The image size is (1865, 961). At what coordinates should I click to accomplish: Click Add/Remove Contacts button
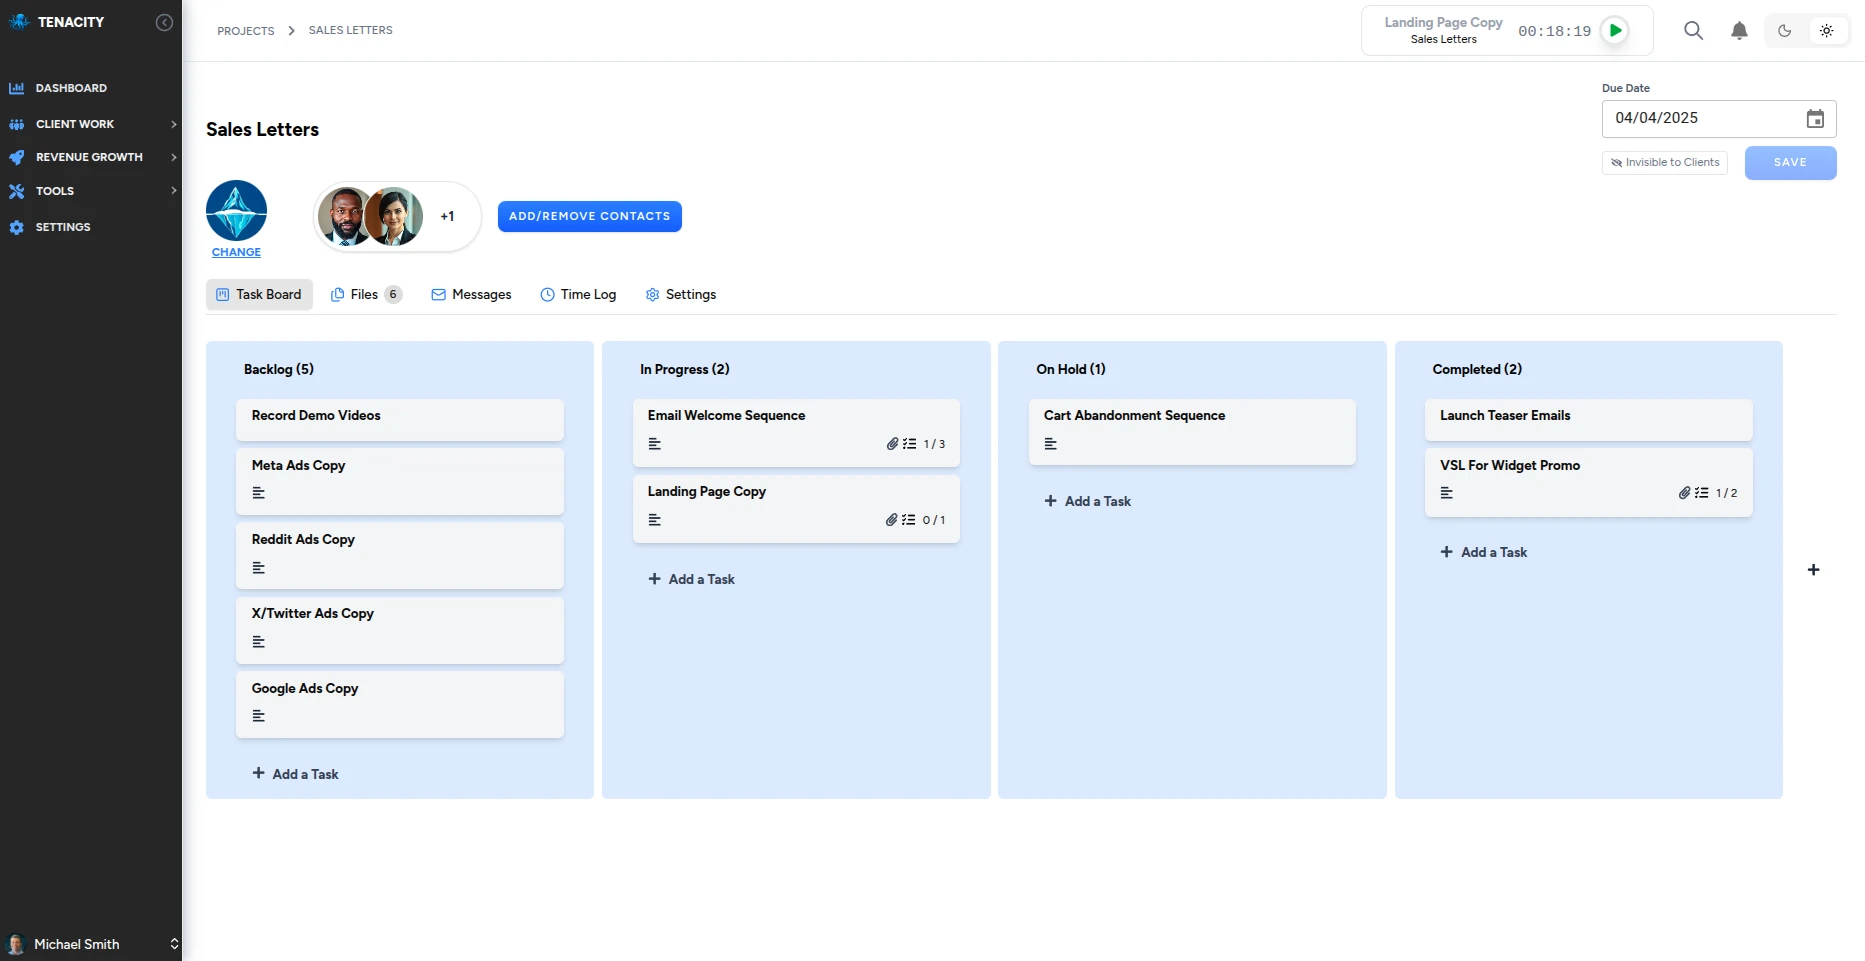coord(589,216)
